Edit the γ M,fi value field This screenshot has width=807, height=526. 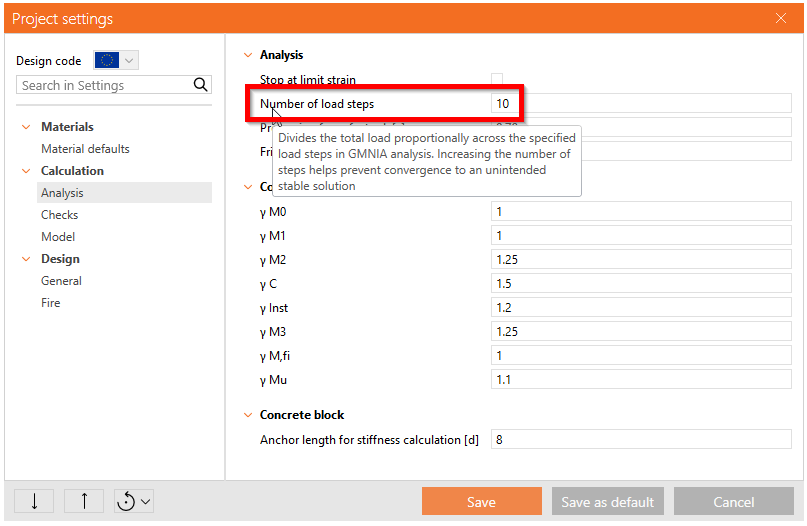(641, 356)
